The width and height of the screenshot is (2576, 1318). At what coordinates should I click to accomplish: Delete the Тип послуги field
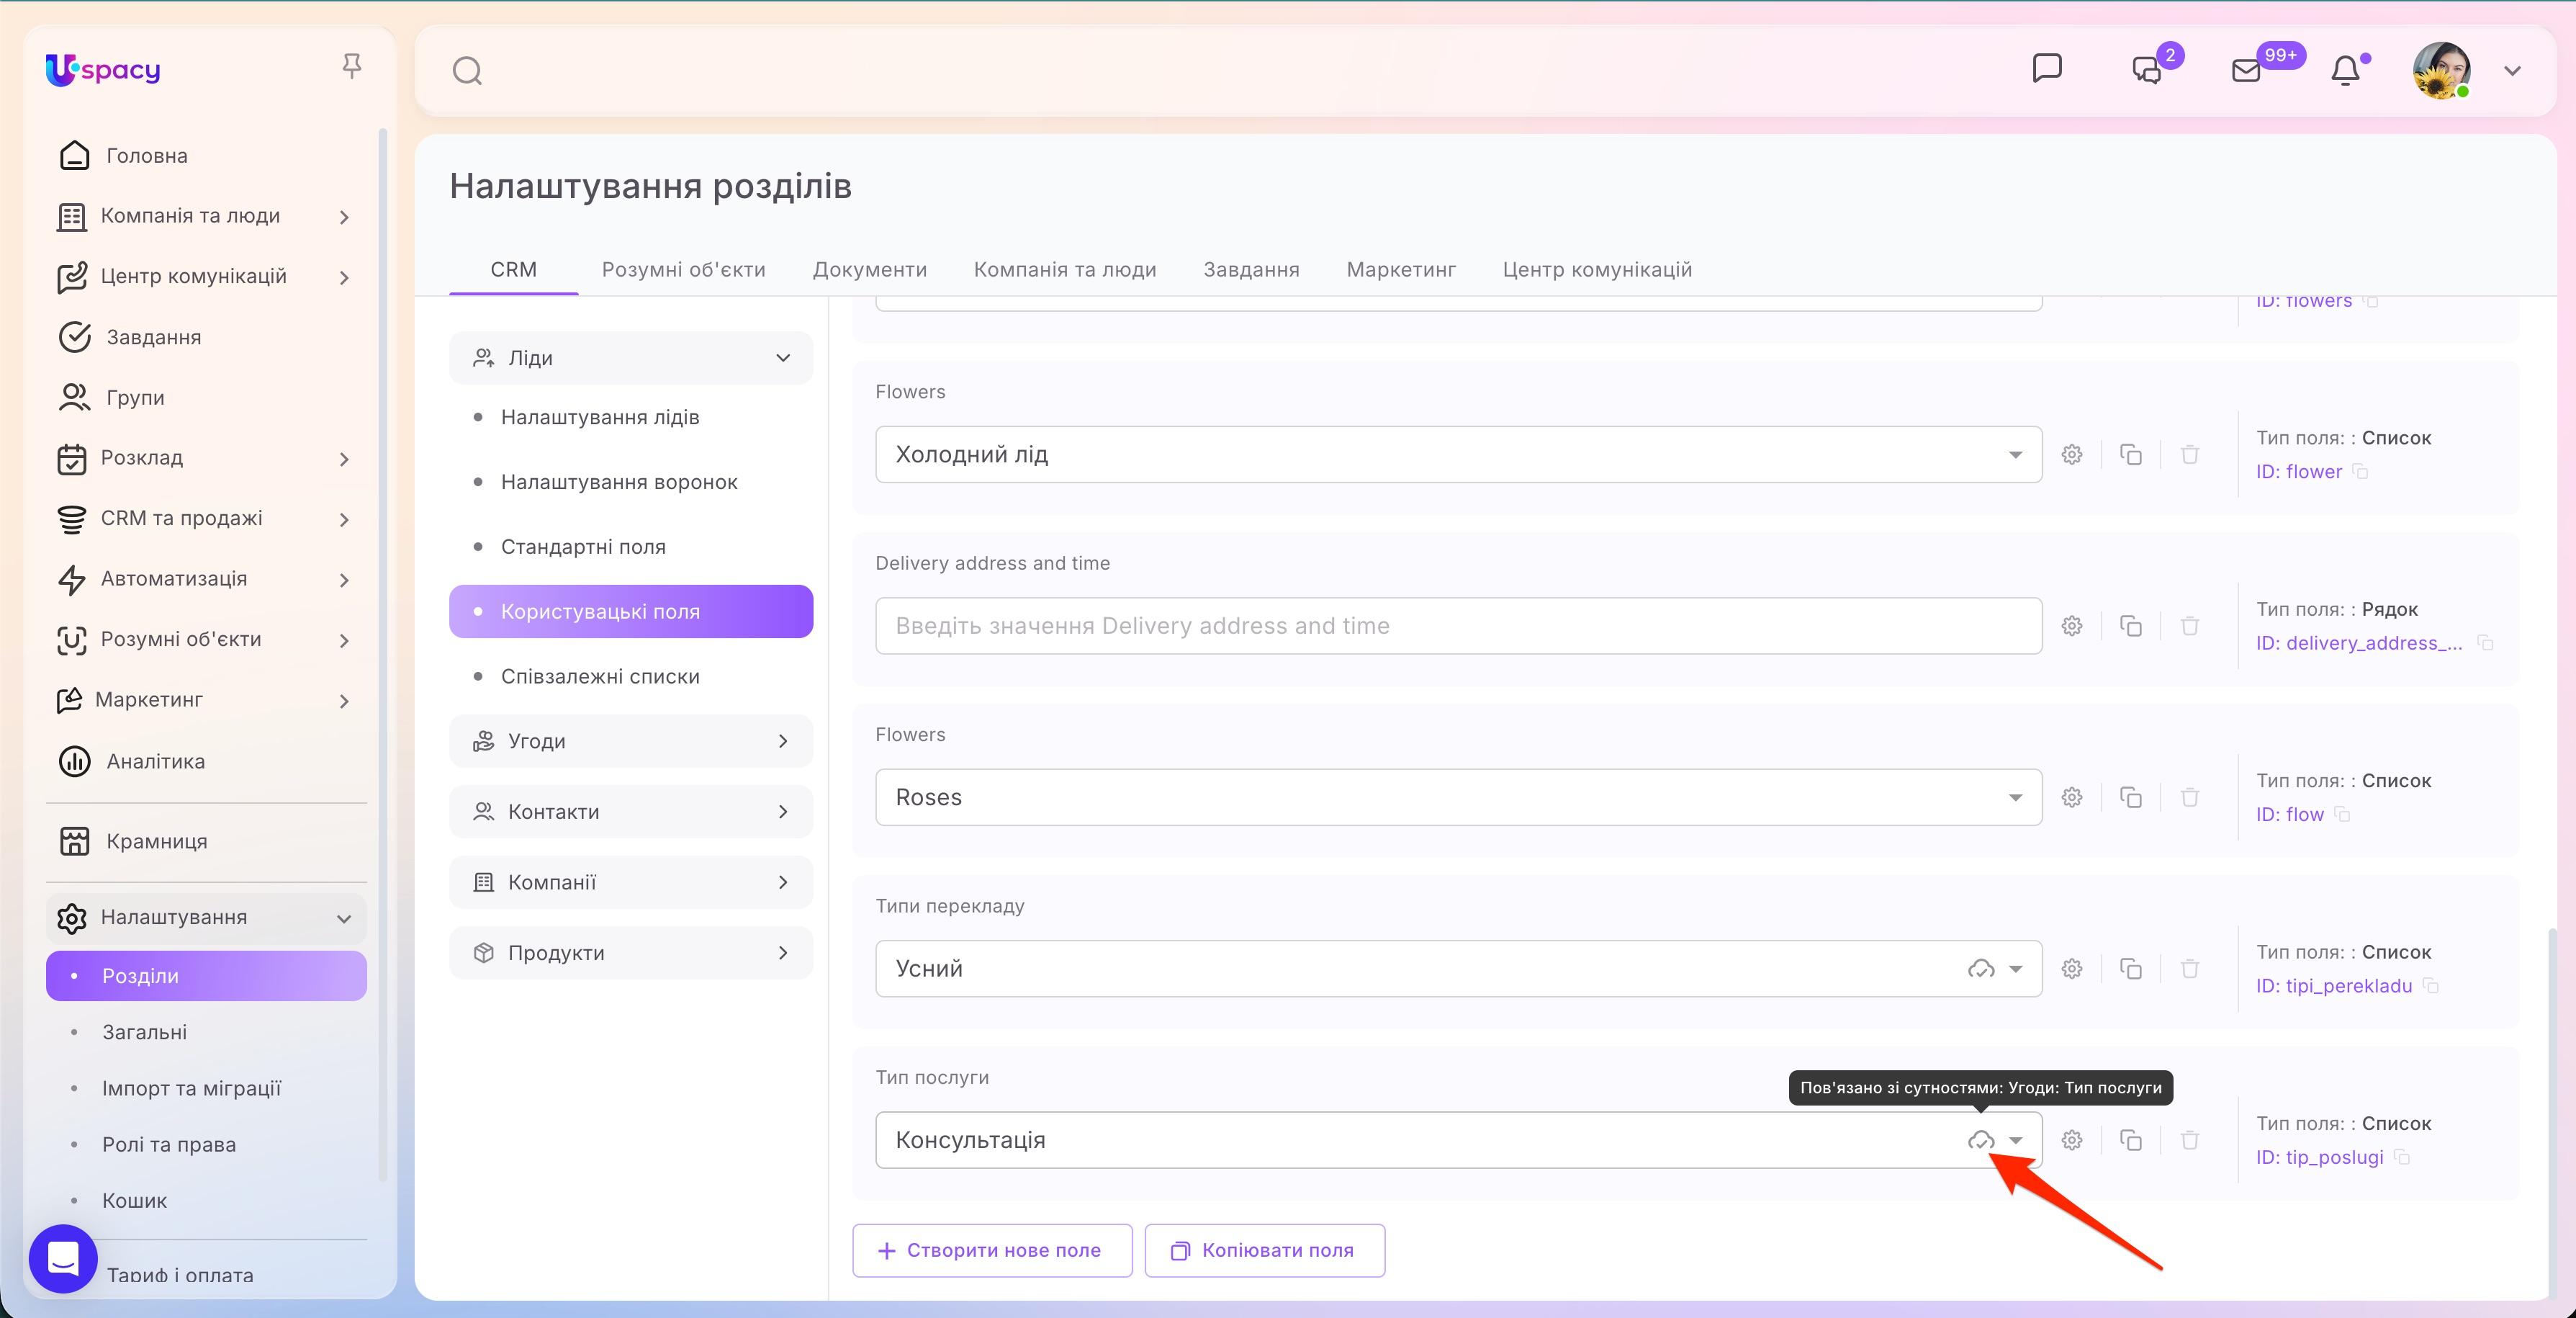click(2190, 1140)
